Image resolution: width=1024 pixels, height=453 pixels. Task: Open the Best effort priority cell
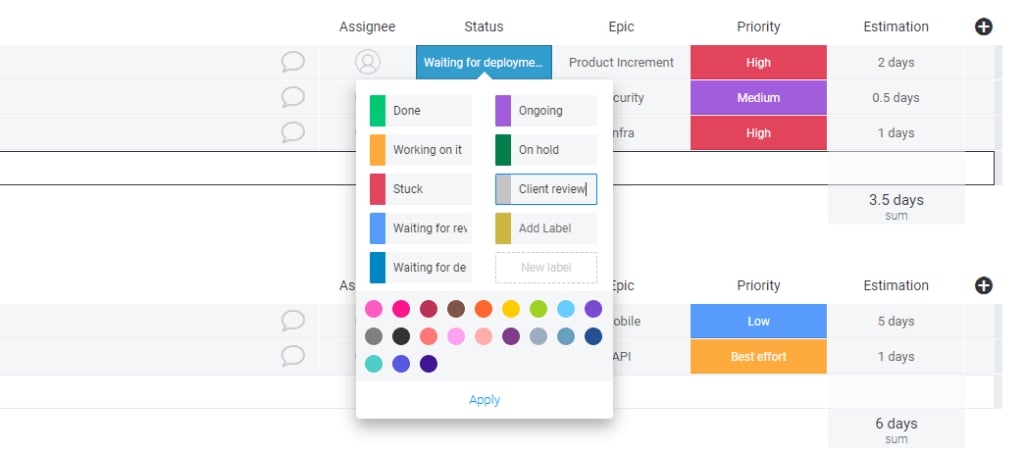[x=758, y=356]
